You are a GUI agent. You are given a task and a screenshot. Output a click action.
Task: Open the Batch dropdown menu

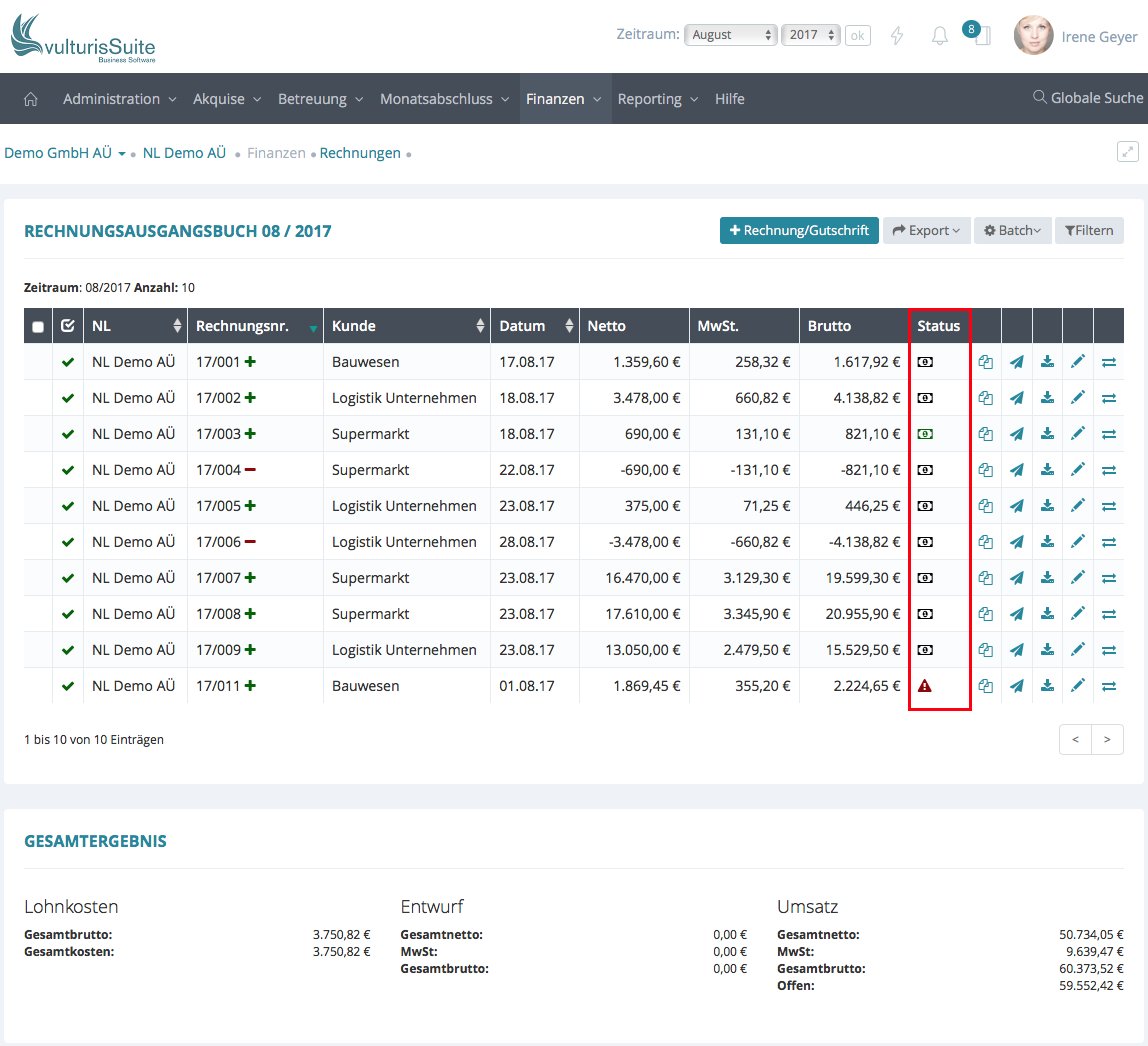tap(1012, 231)
